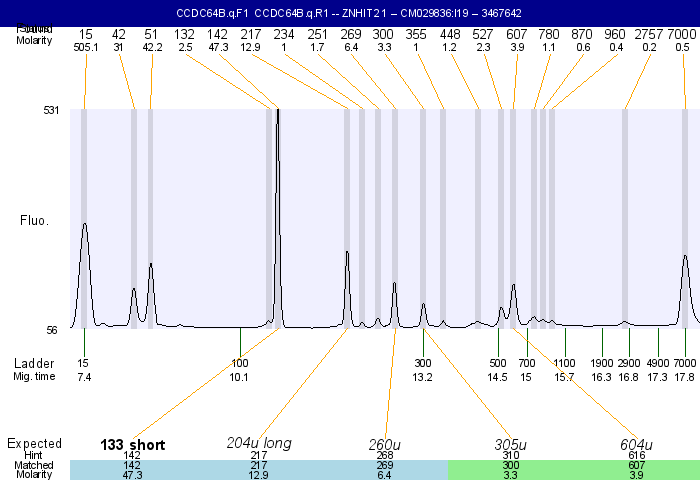Click the CCDC64B title header bar

tap(349, 13)
